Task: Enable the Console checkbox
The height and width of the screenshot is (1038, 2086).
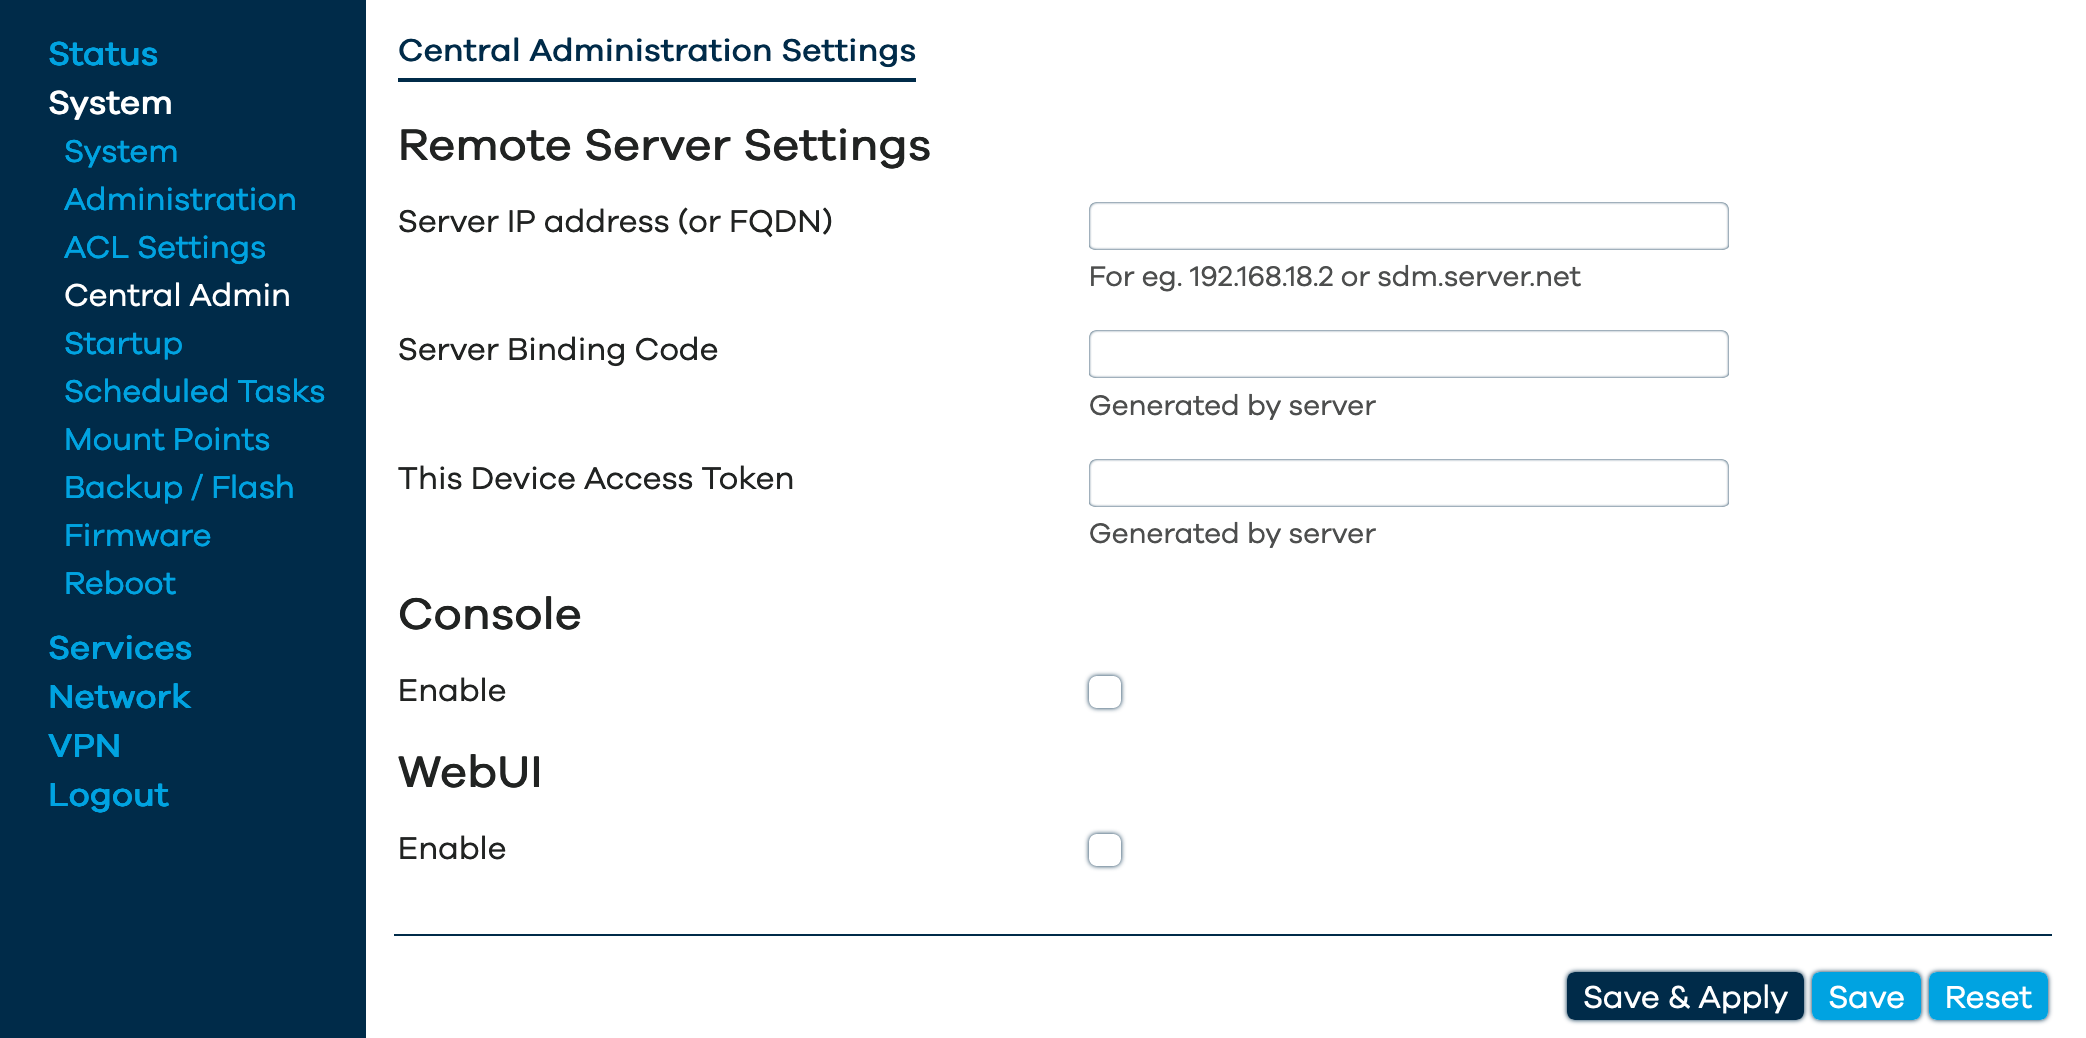Action: point(1105,692)
